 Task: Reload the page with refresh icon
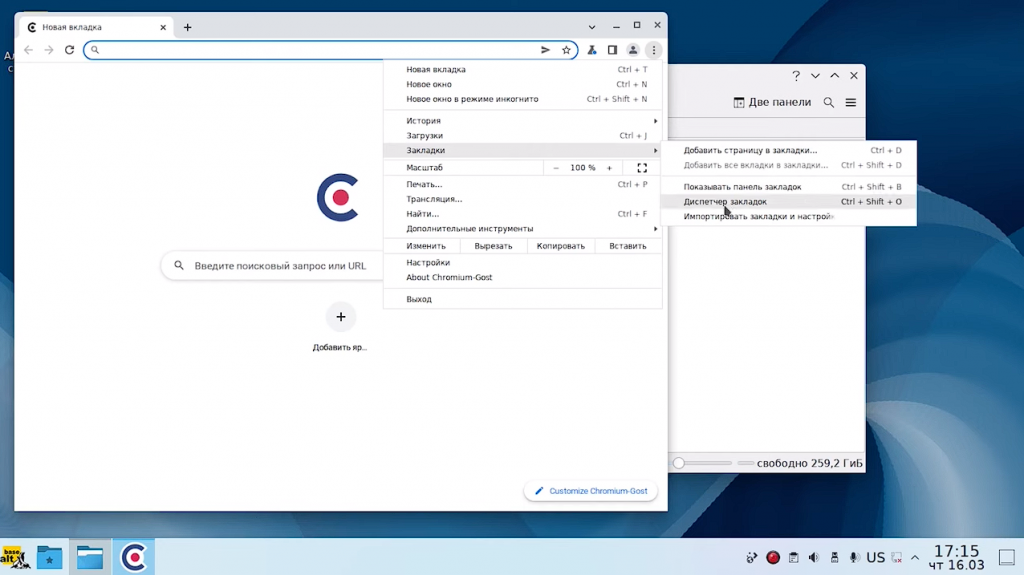click(x=69, y=50)
